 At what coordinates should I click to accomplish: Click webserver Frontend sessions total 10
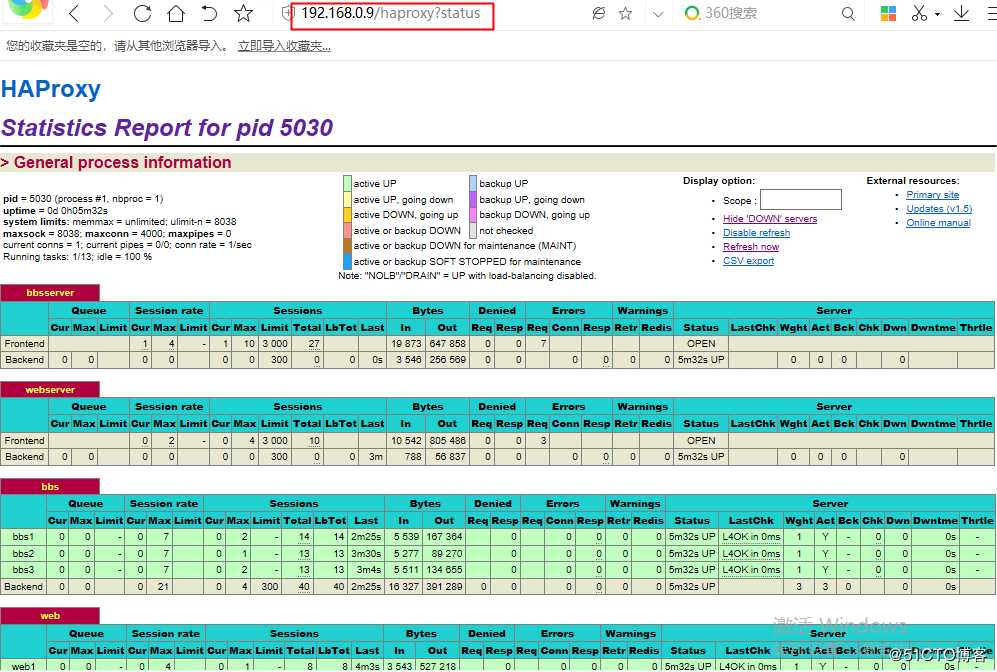coord(314,440)
